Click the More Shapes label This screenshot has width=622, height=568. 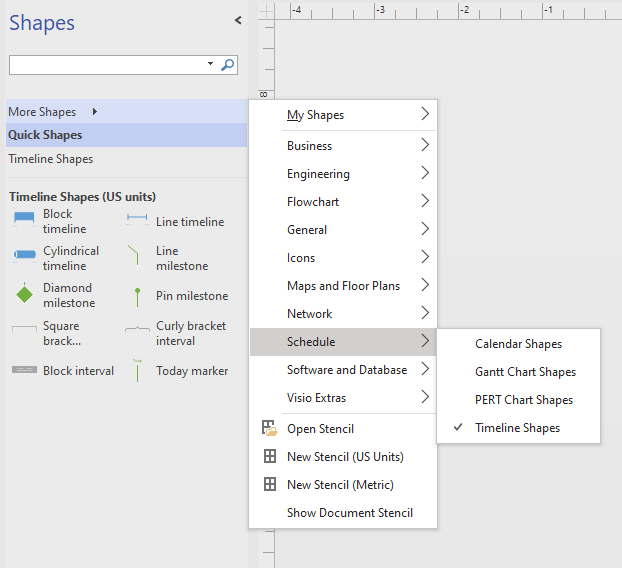42,112
